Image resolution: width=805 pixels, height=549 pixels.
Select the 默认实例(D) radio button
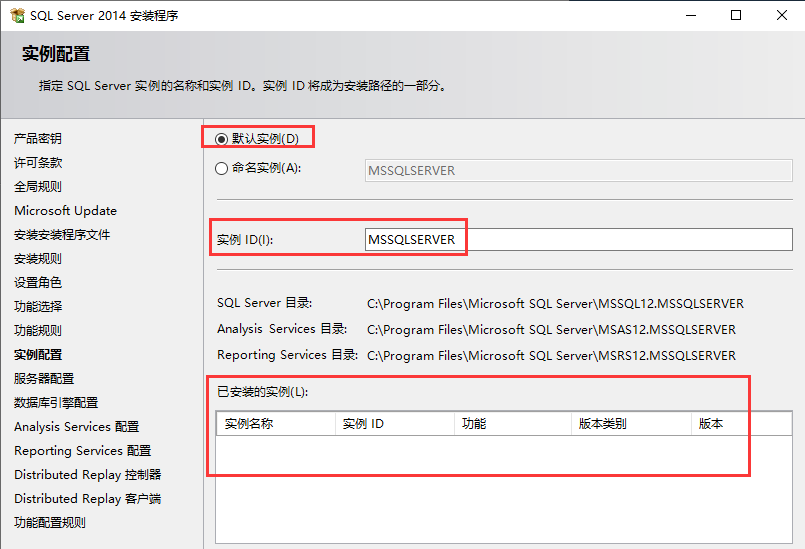click(221, 139)
